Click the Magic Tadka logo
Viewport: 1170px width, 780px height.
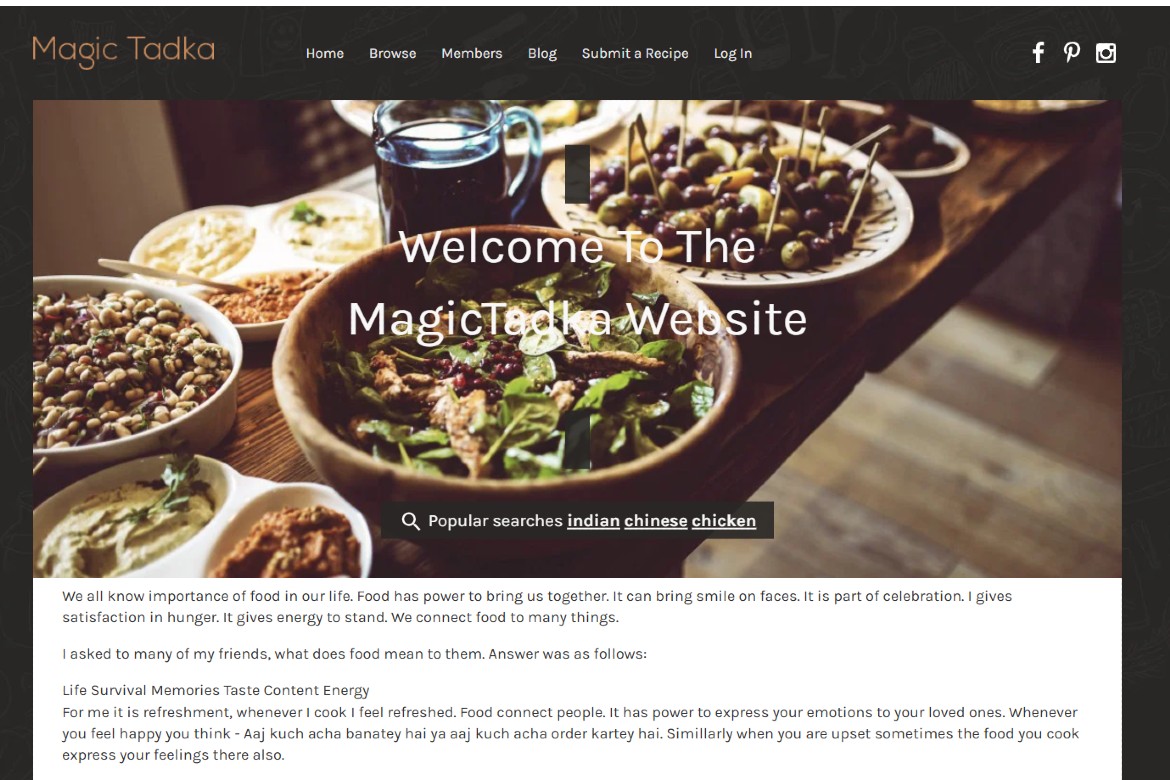tap(123, 51)
